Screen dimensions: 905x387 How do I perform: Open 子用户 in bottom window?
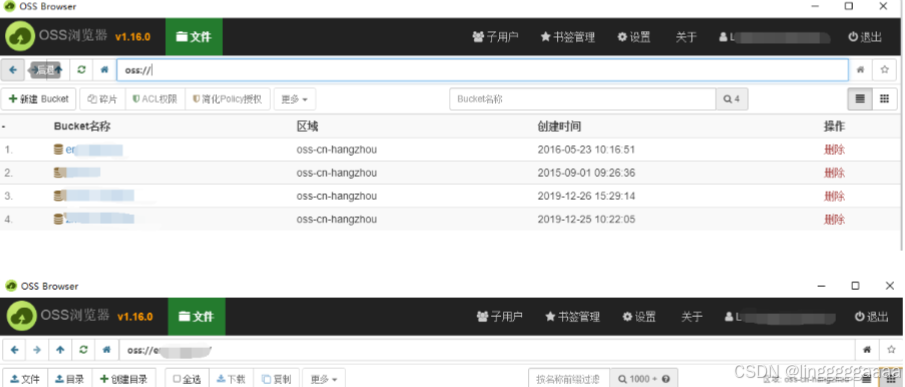500,317
